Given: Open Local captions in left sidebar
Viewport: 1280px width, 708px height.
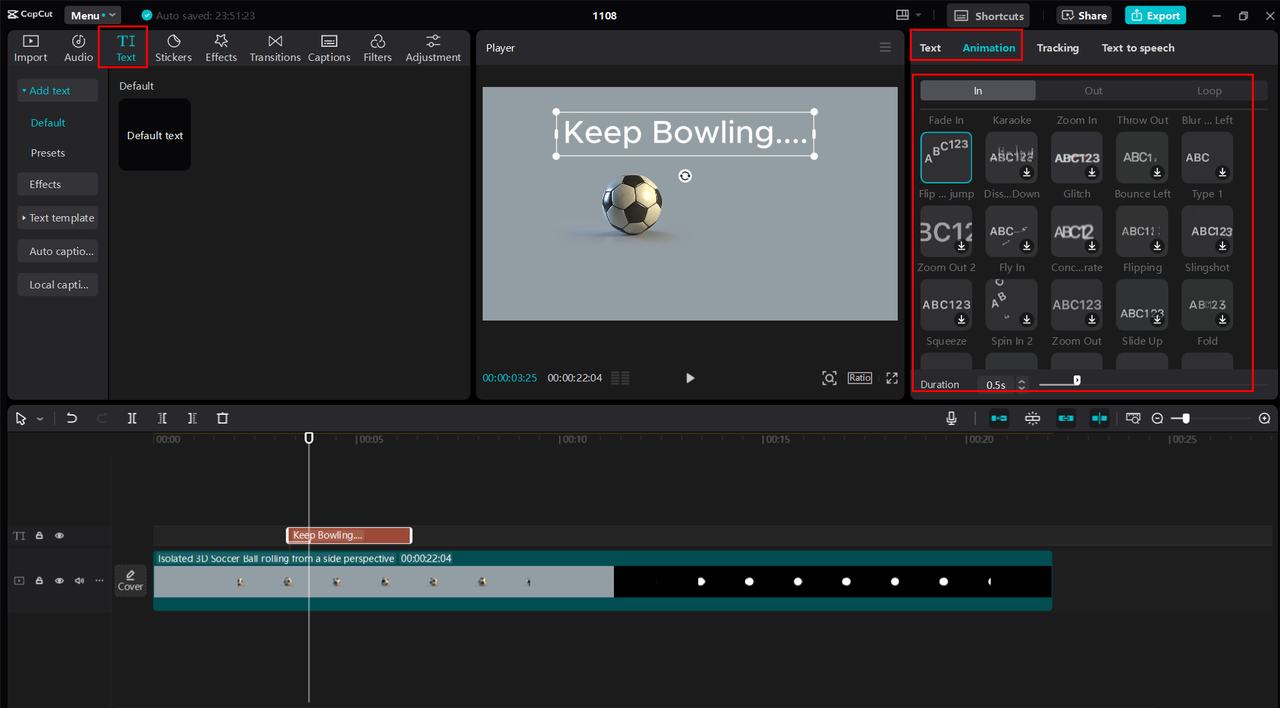Looking at the screenshot, I should click(x=57, y=284).
